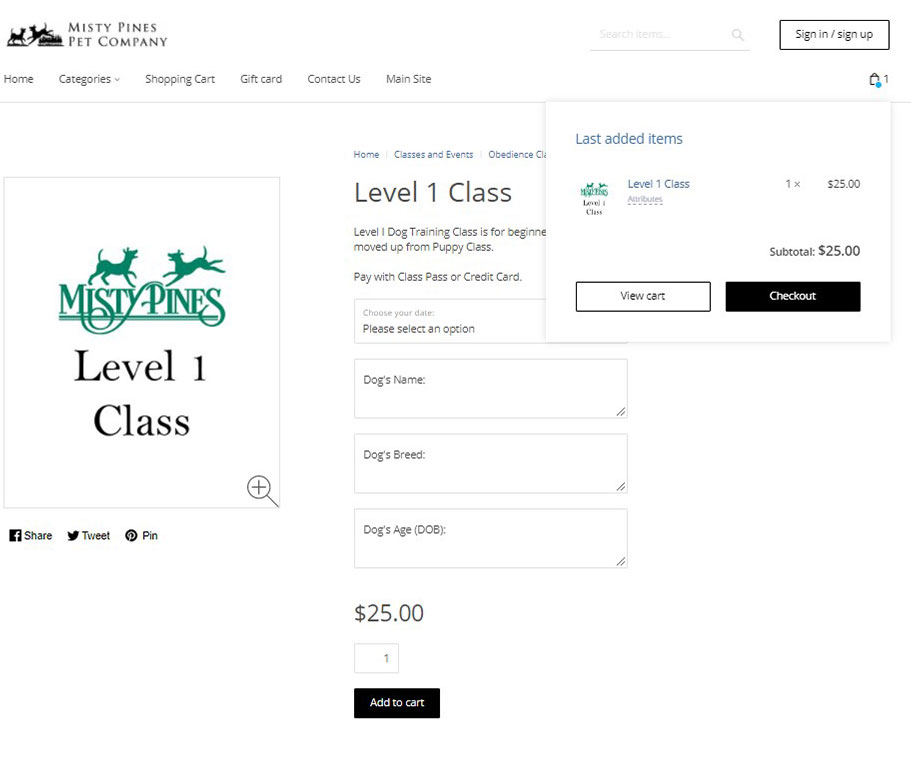Click the Add to cart button

[x=397, y=703]
